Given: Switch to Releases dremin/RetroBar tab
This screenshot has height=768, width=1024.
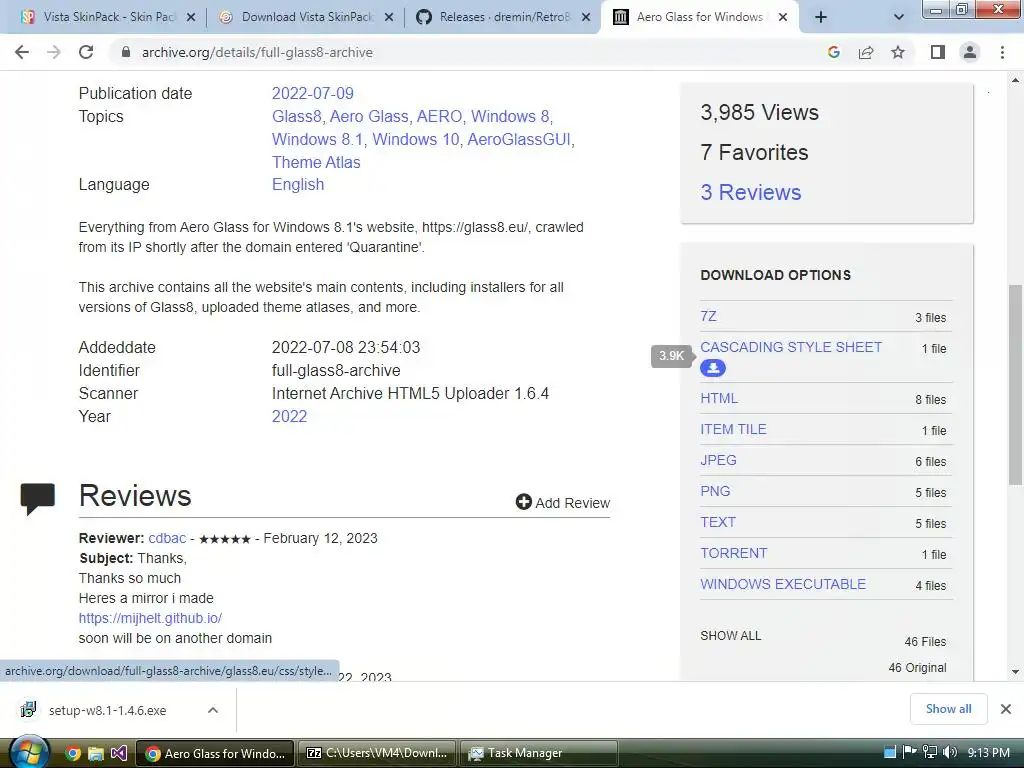Looking at the screenshot, I should point(504,17).
